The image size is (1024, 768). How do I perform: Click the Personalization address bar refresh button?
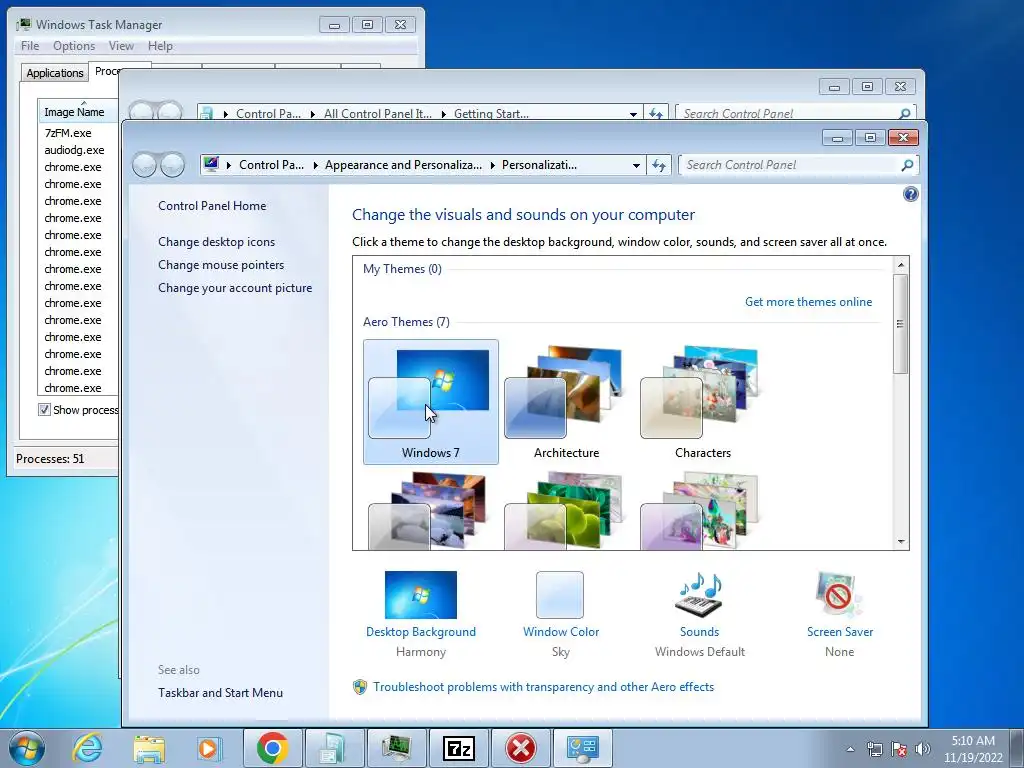[658, 165]
